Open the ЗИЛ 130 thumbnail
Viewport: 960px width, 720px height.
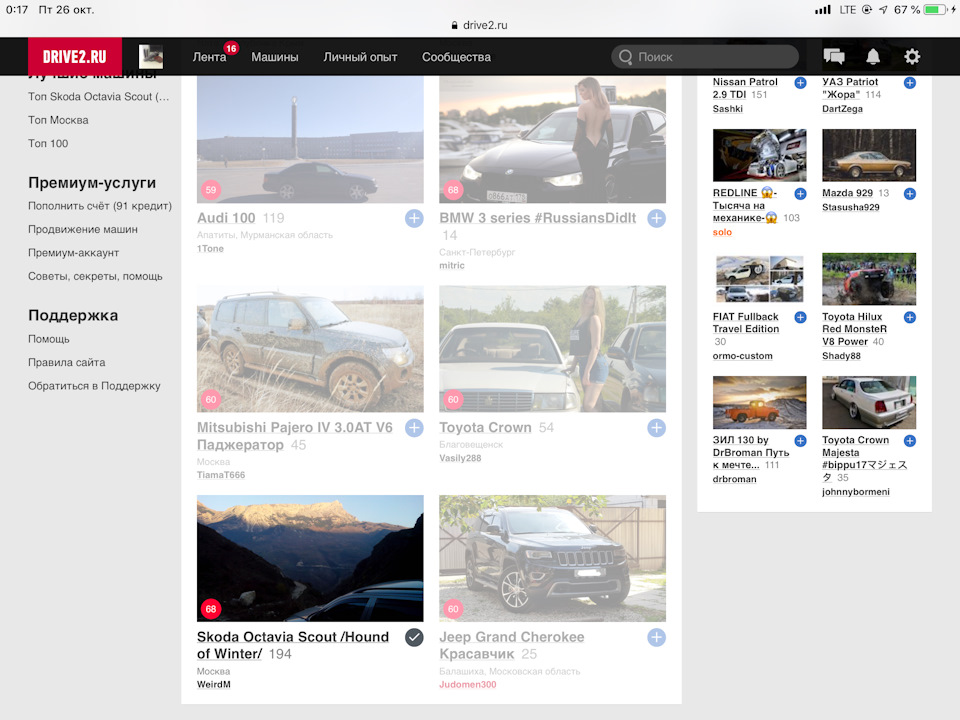click(759, 402)
